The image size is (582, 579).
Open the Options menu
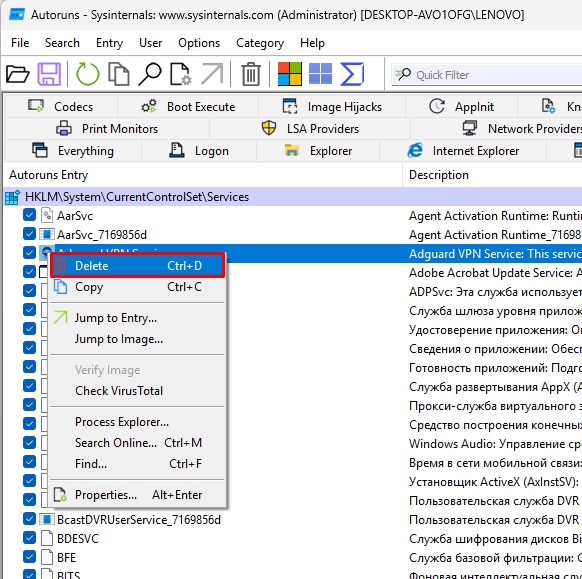(199, 43)
